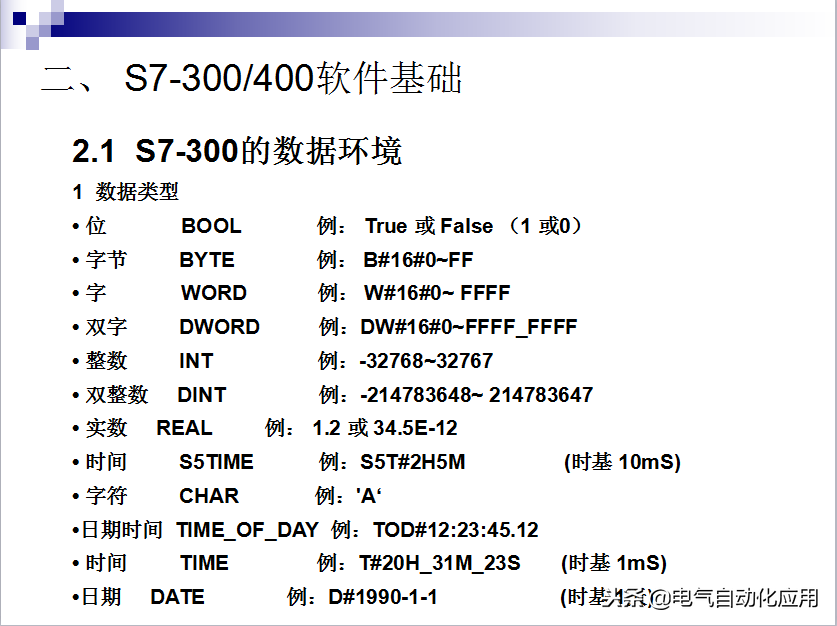Click the example "TOD#12:23:45.12"
The height and width of the screenshot is (626, 837).
coord(456,530)
